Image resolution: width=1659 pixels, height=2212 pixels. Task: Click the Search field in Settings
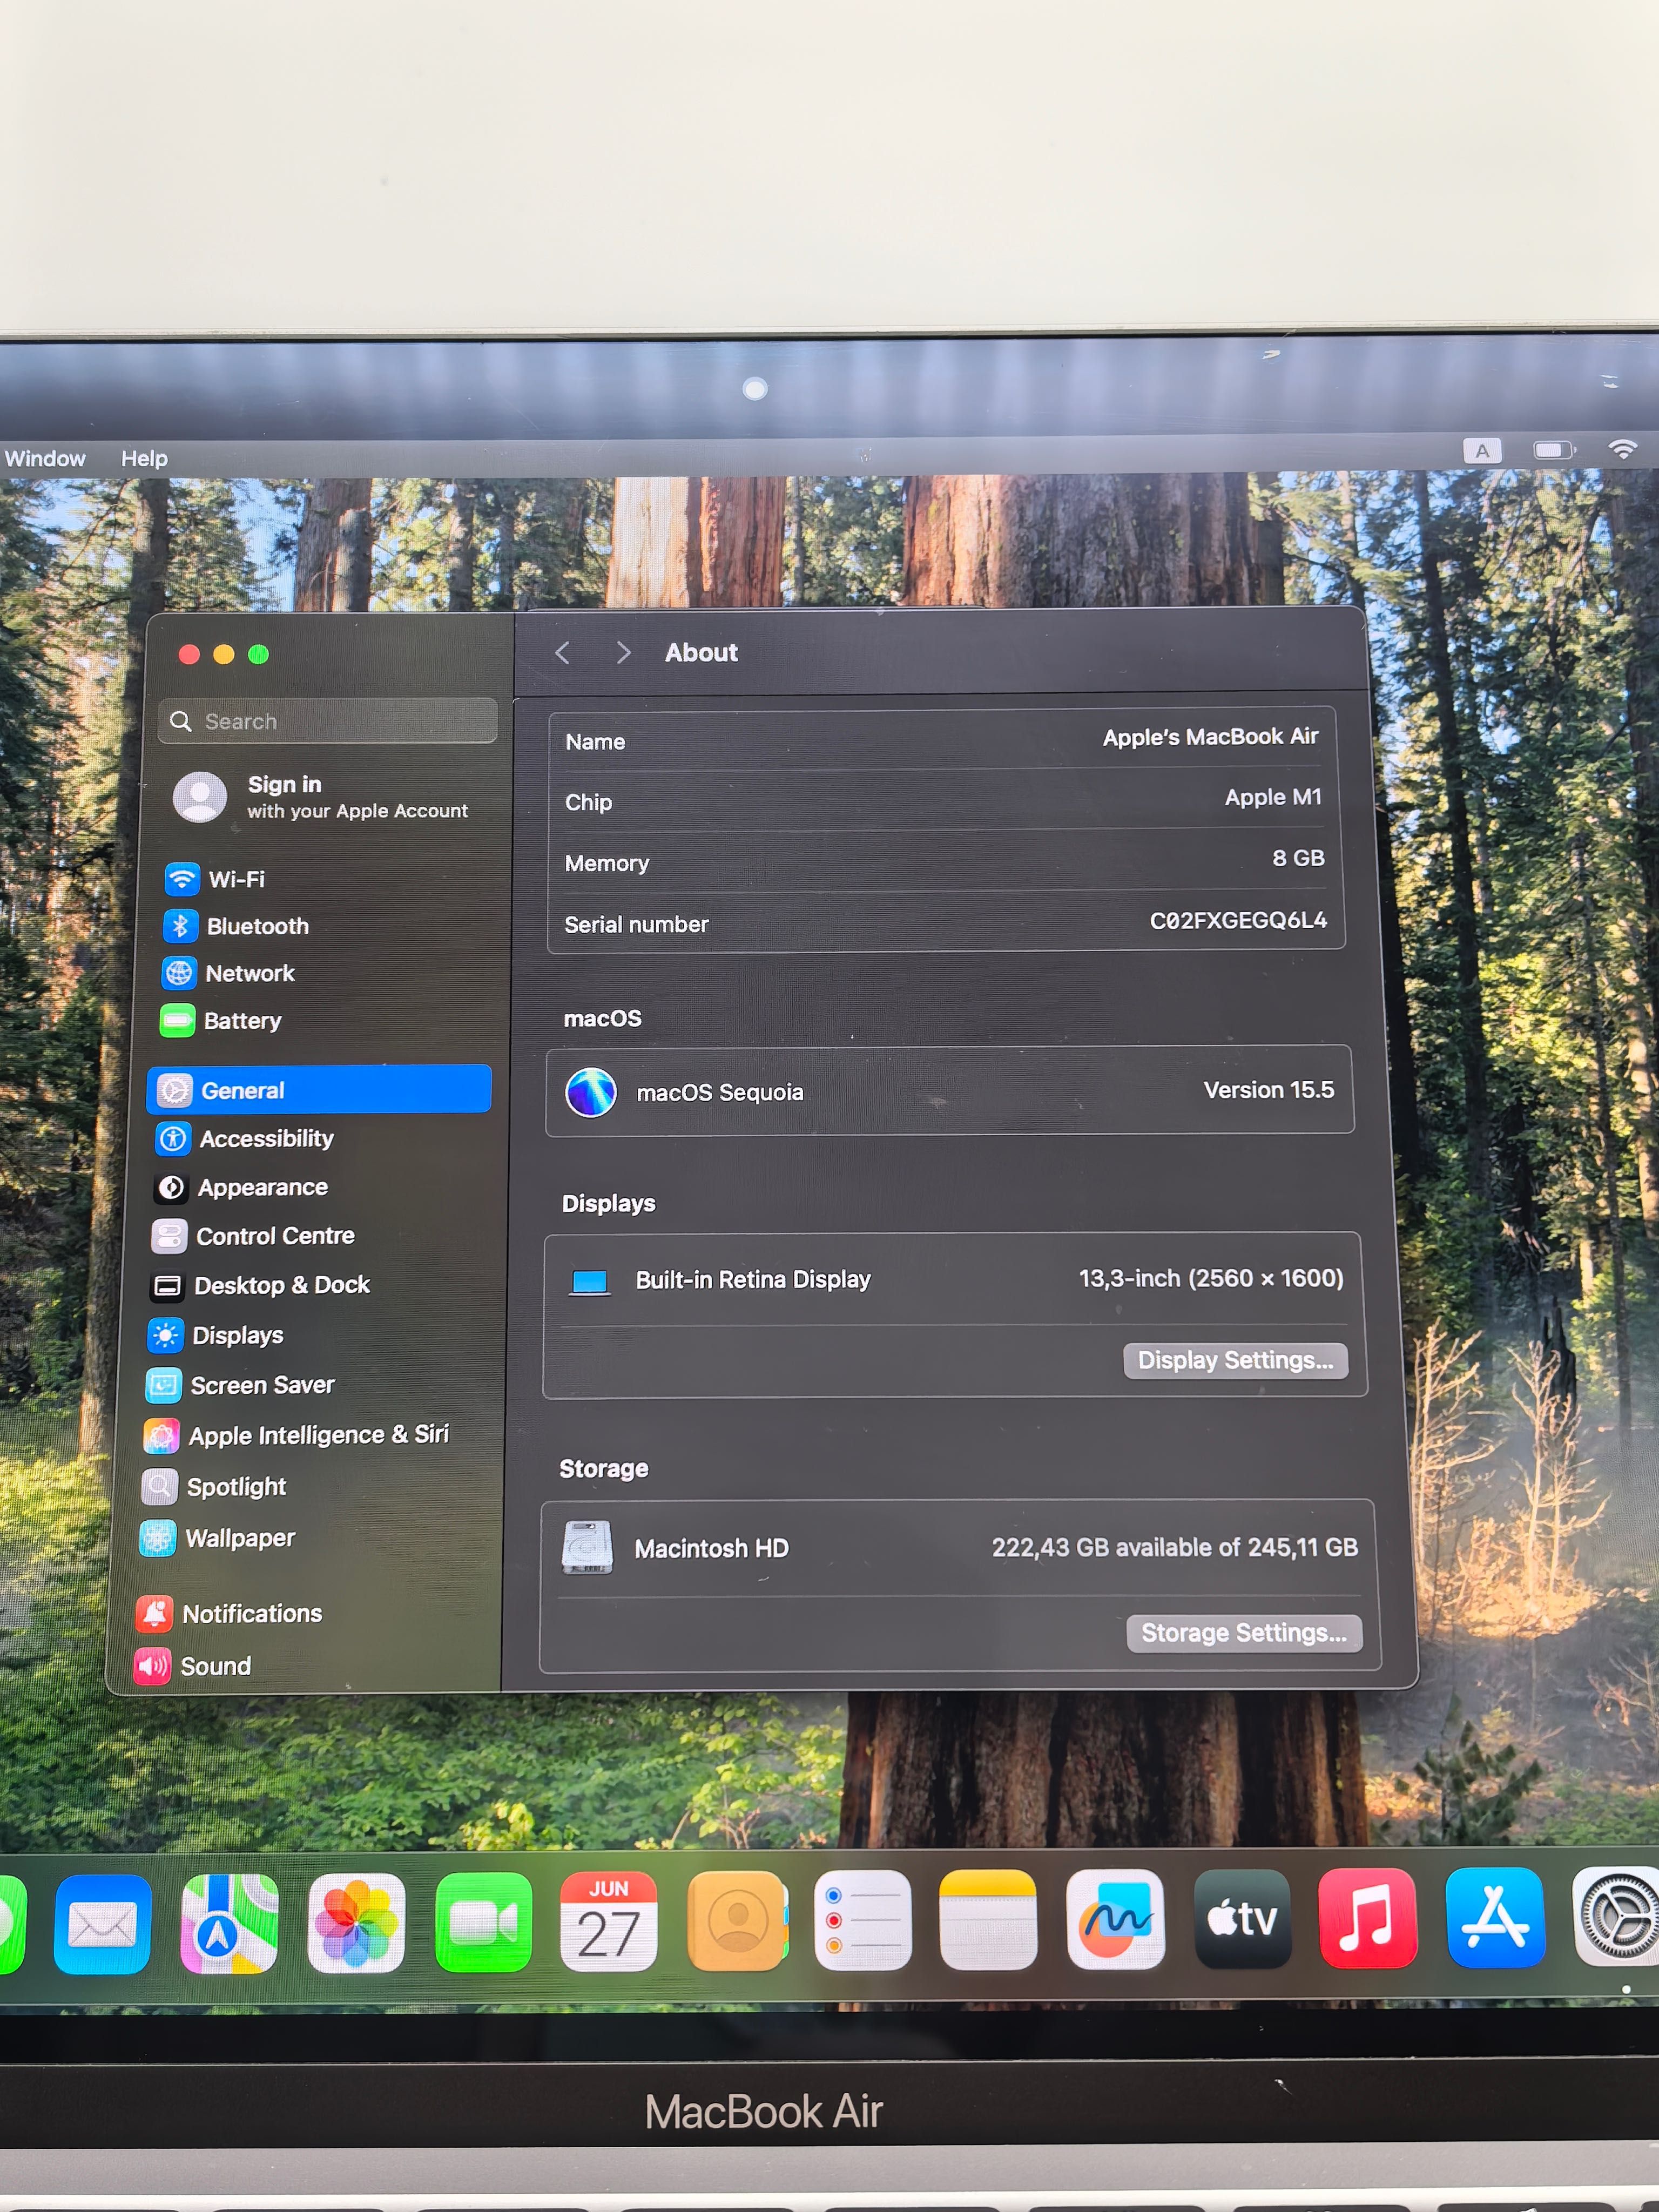point(327,721)
